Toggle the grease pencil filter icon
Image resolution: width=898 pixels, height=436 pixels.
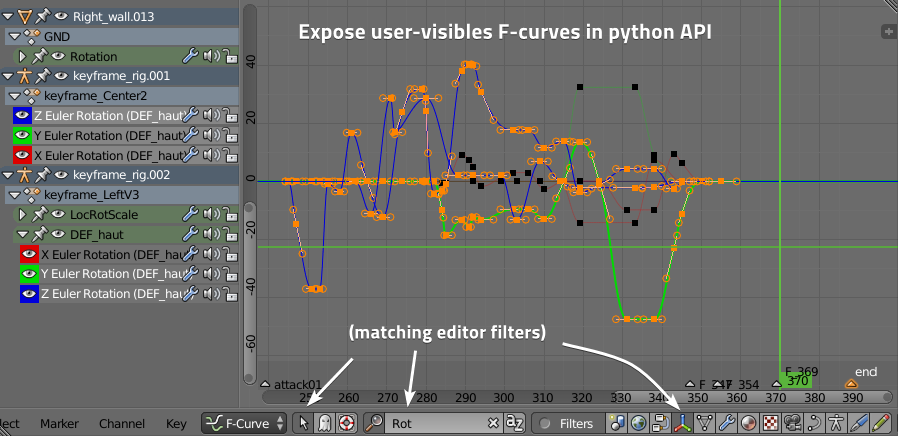(880, 423)
